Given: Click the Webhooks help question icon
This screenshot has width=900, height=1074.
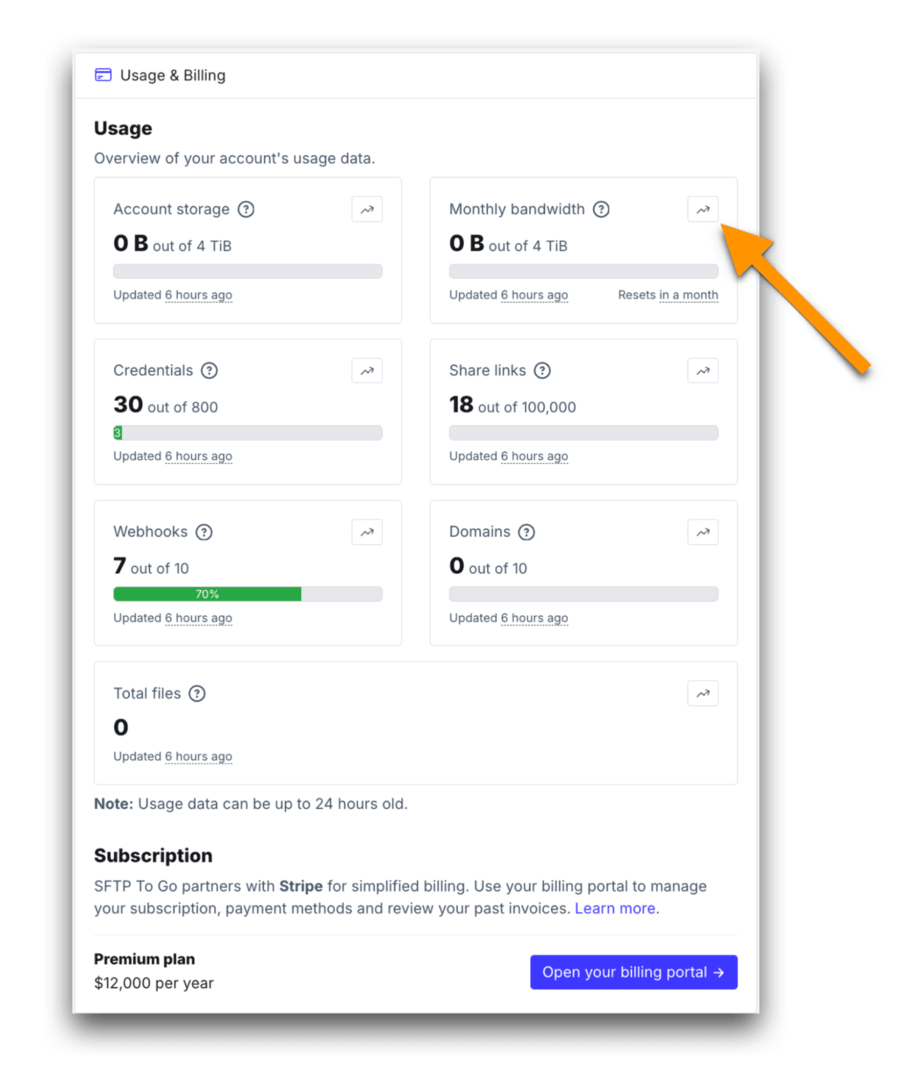Looking at the screenshot, I should pyautogui.click(x=204, y=532).
